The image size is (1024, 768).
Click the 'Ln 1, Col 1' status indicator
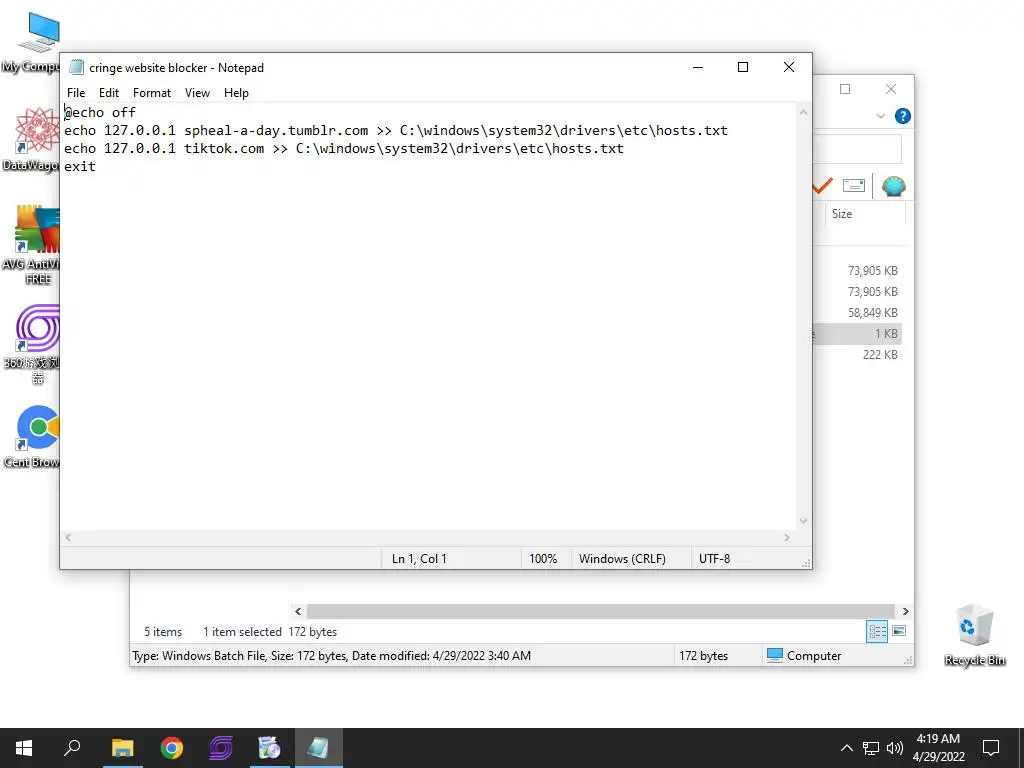419,559
